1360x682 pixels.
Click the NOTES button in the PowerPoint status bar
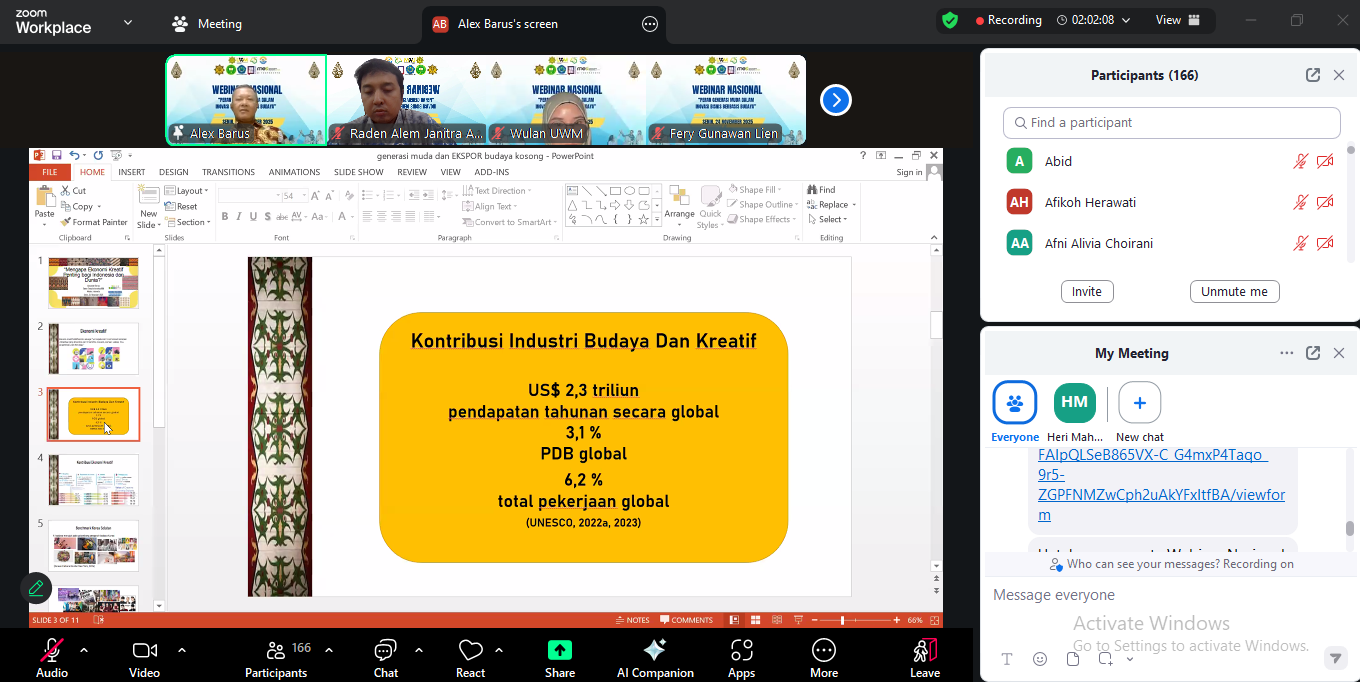point(632,620)
